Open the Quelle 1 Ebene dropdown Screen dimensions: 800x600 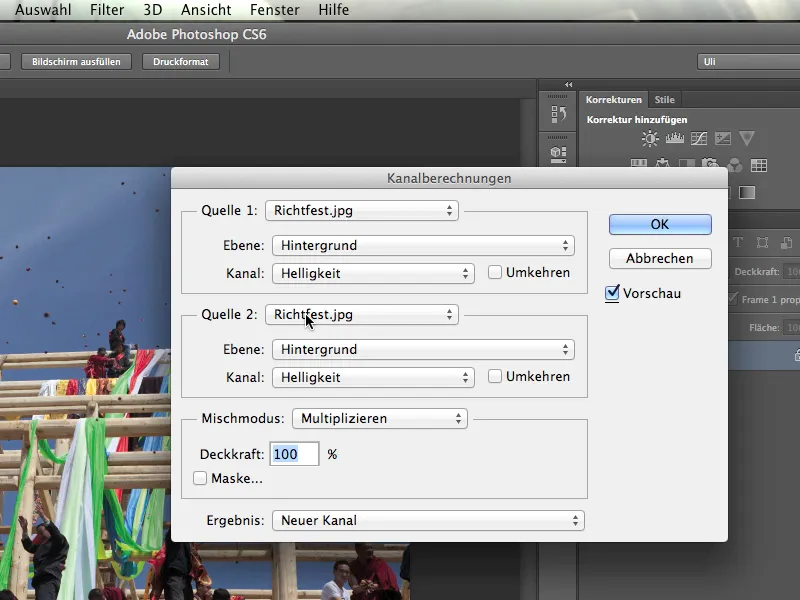[423, 245]
